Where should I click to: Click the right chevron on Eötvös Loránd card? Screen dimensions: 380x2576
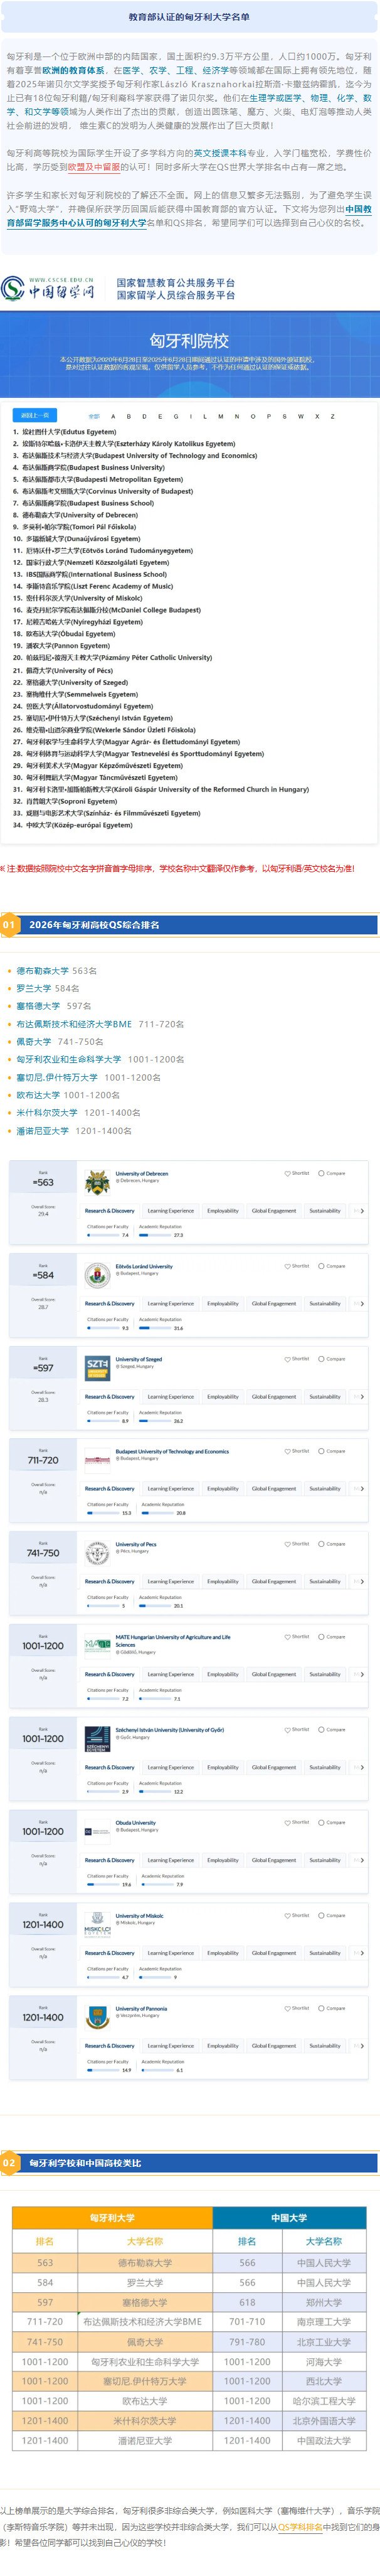click(x=361, y=1304)
